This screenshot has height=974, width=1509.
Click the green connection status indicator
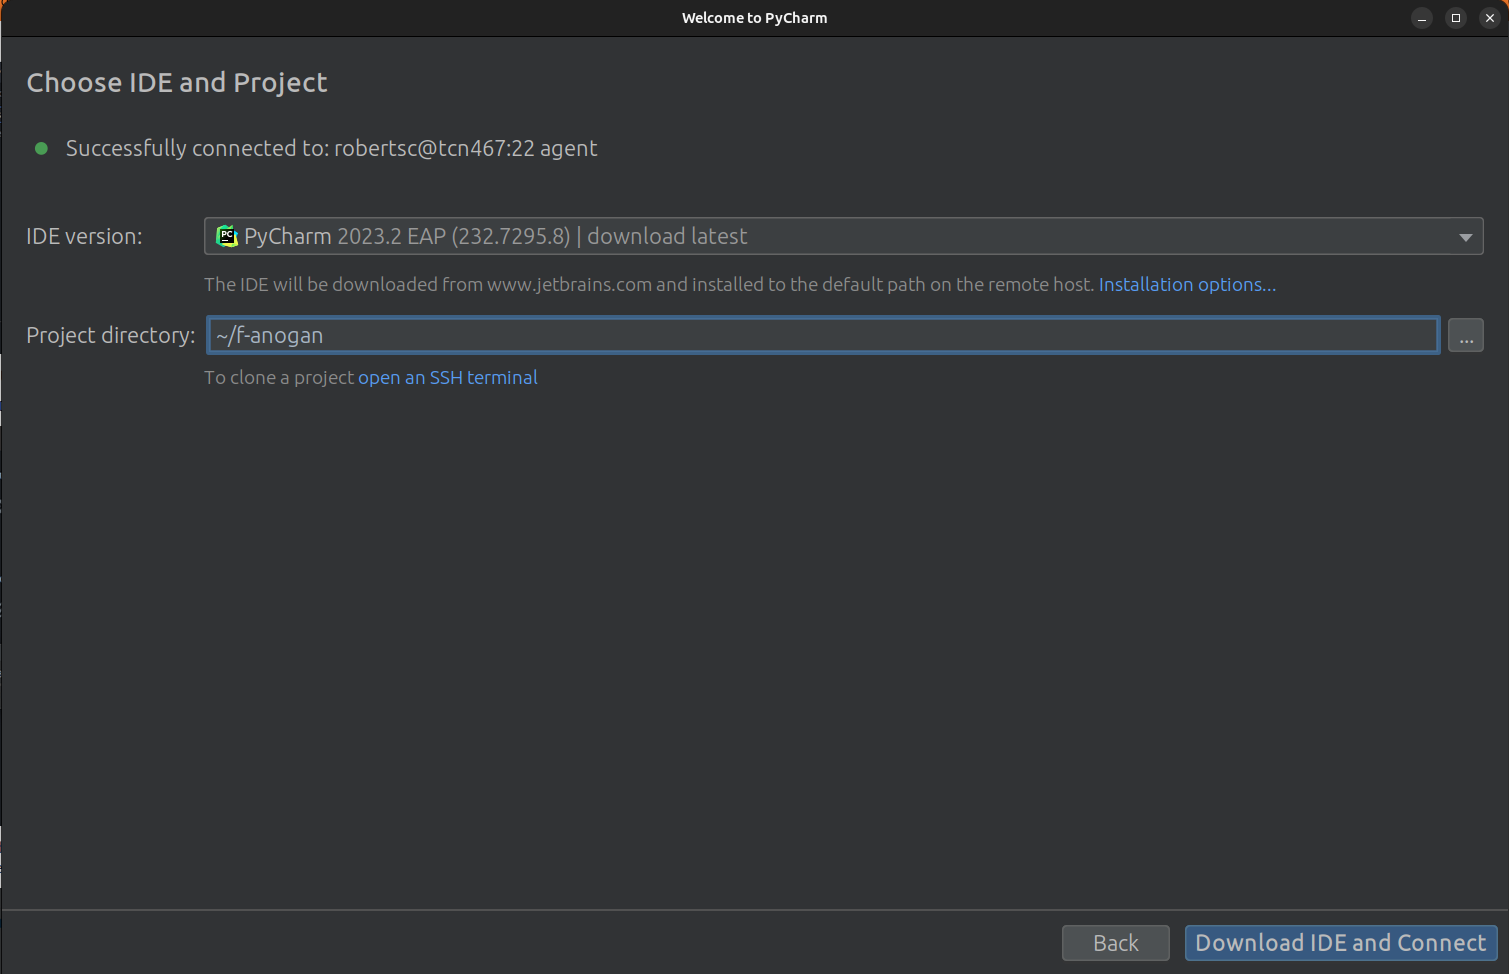(x=41, y=148)
